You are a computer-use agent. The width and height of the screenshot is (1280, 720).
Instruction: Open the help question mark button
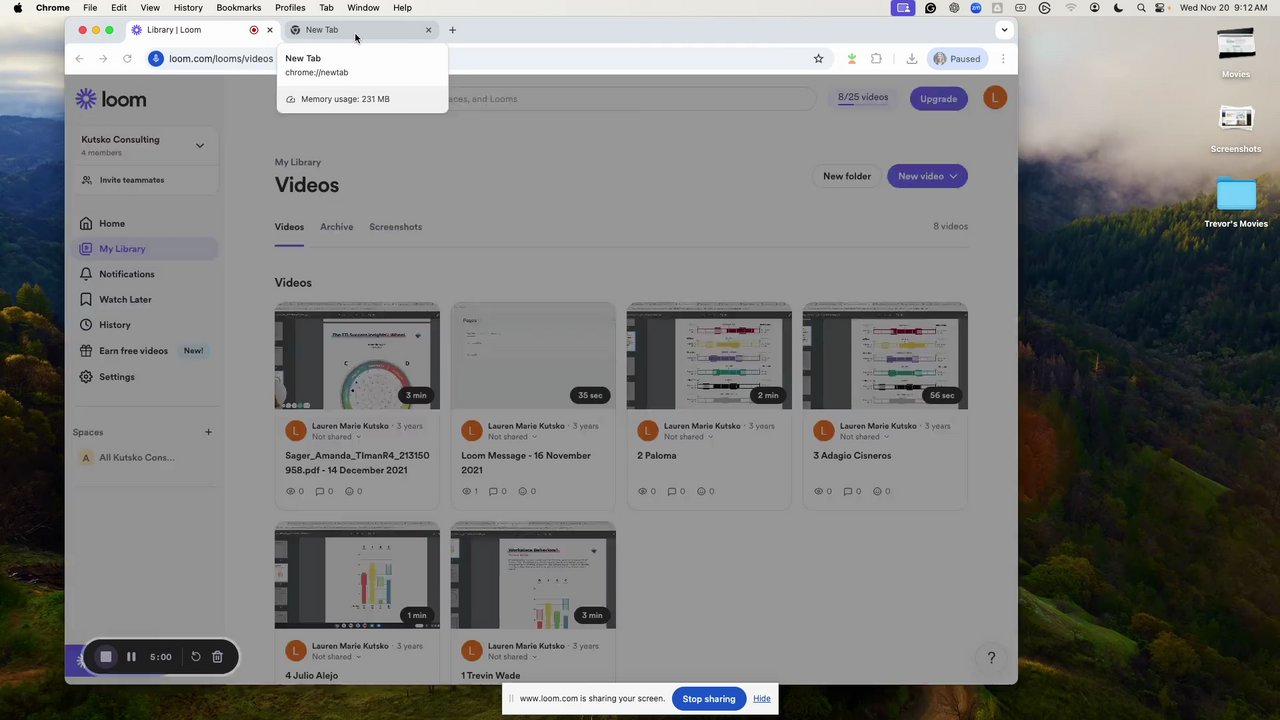(x=991, y=657)
